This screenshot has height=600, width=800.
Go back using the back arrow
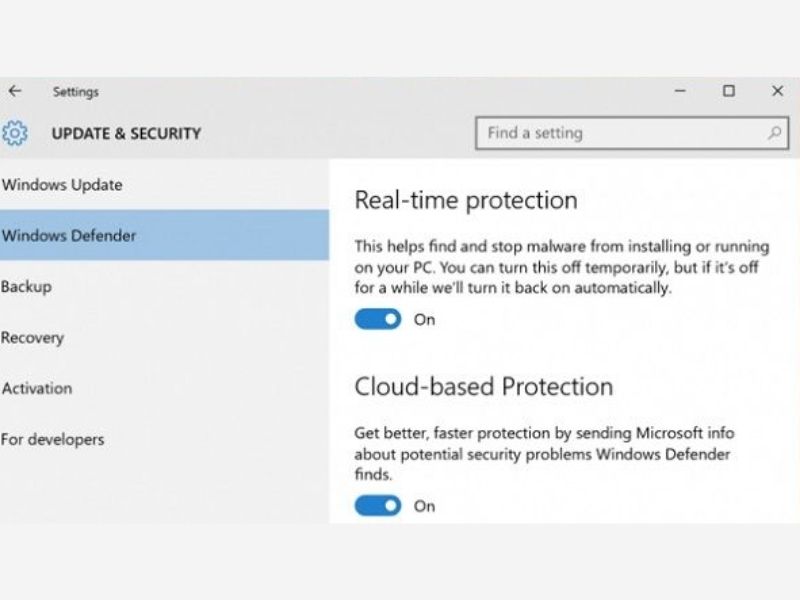(14, 91)
